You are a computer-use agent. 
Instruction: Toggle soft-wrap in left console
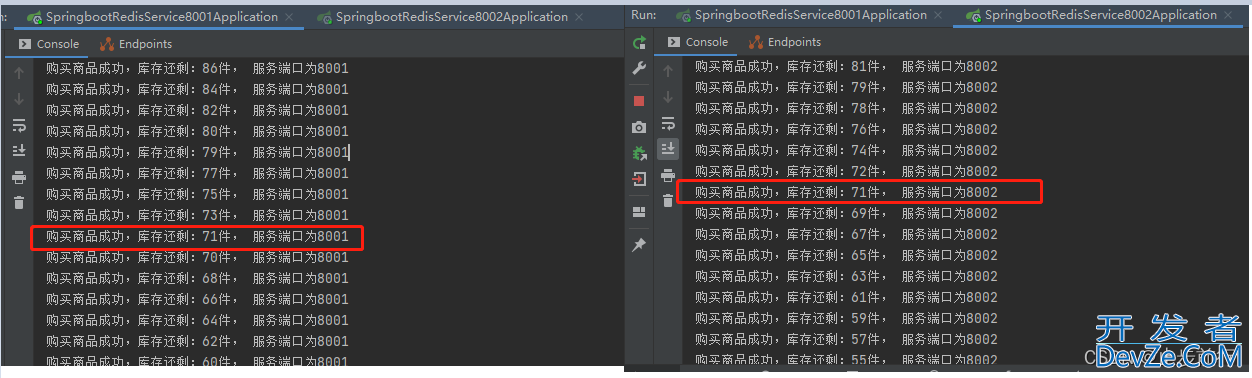19,125
